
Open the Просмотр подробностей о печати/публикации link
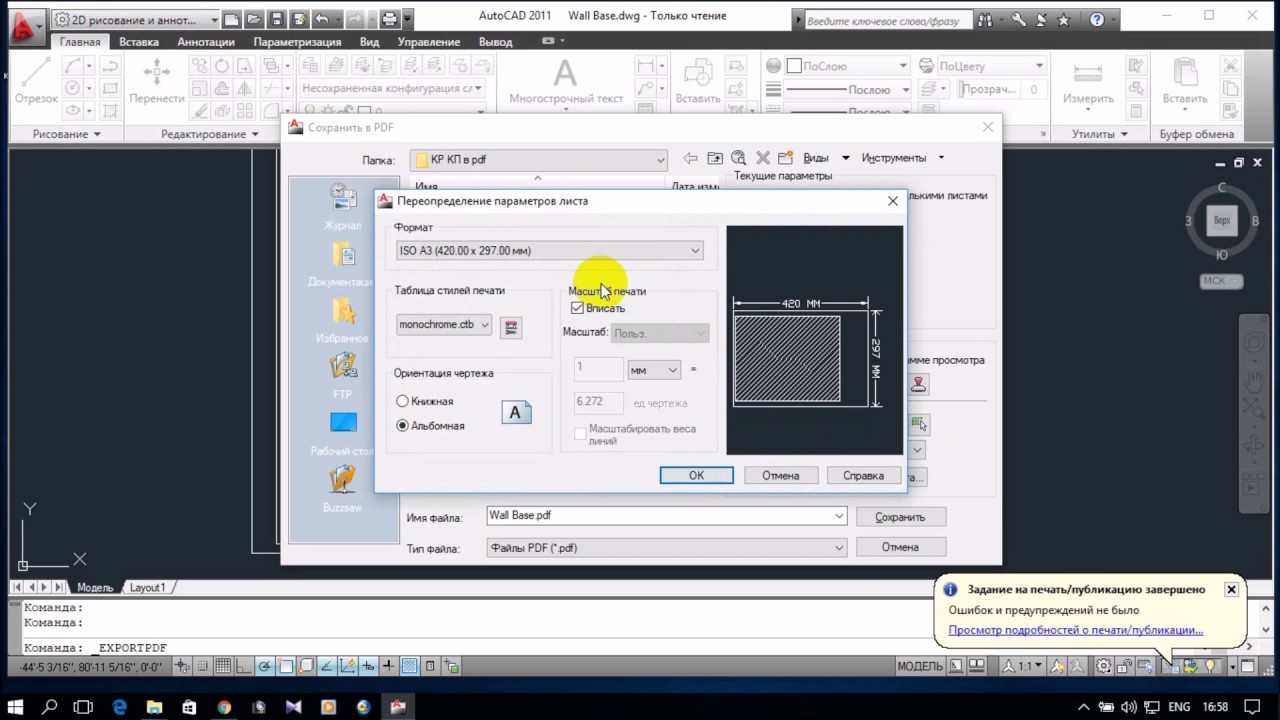(1076, 630)
